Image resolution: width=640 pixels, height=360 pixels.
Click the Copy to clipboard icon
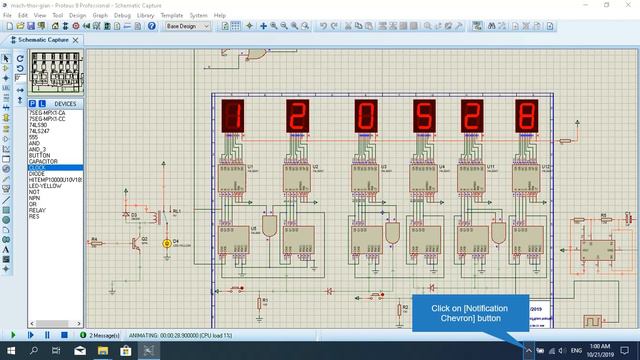pyautogui.click(x=358, y=26)
